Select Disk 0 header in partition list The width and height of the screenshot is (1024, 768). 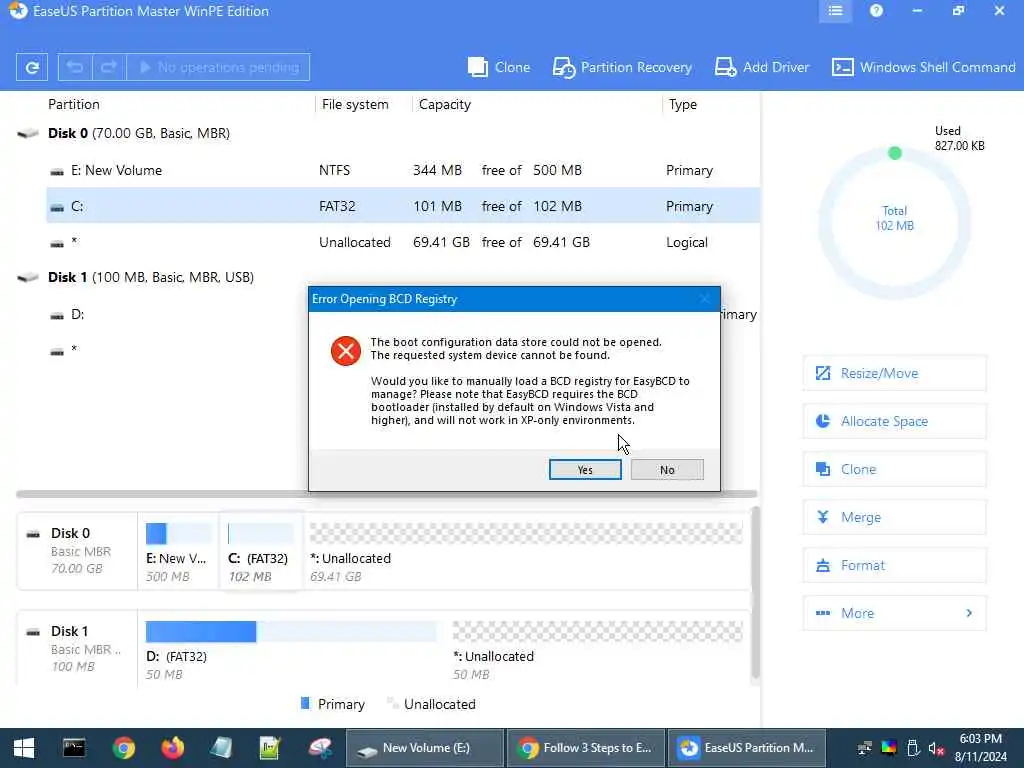point(138,133)
